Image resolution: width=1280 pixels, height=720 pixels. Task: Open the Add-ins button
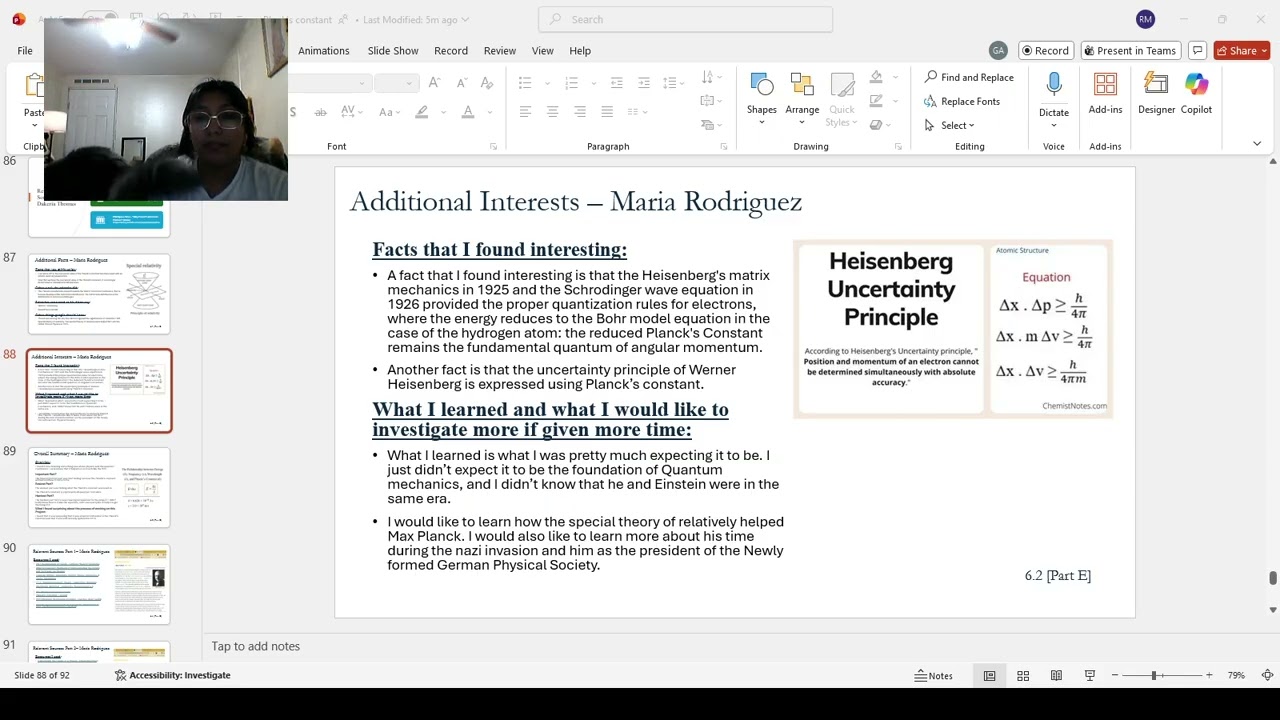point(1105,94)
